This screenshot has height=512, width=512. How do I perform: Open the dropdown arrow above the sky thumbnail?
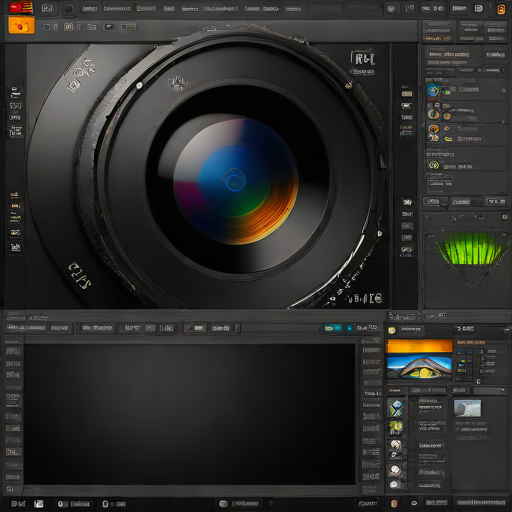click(502, 390)
